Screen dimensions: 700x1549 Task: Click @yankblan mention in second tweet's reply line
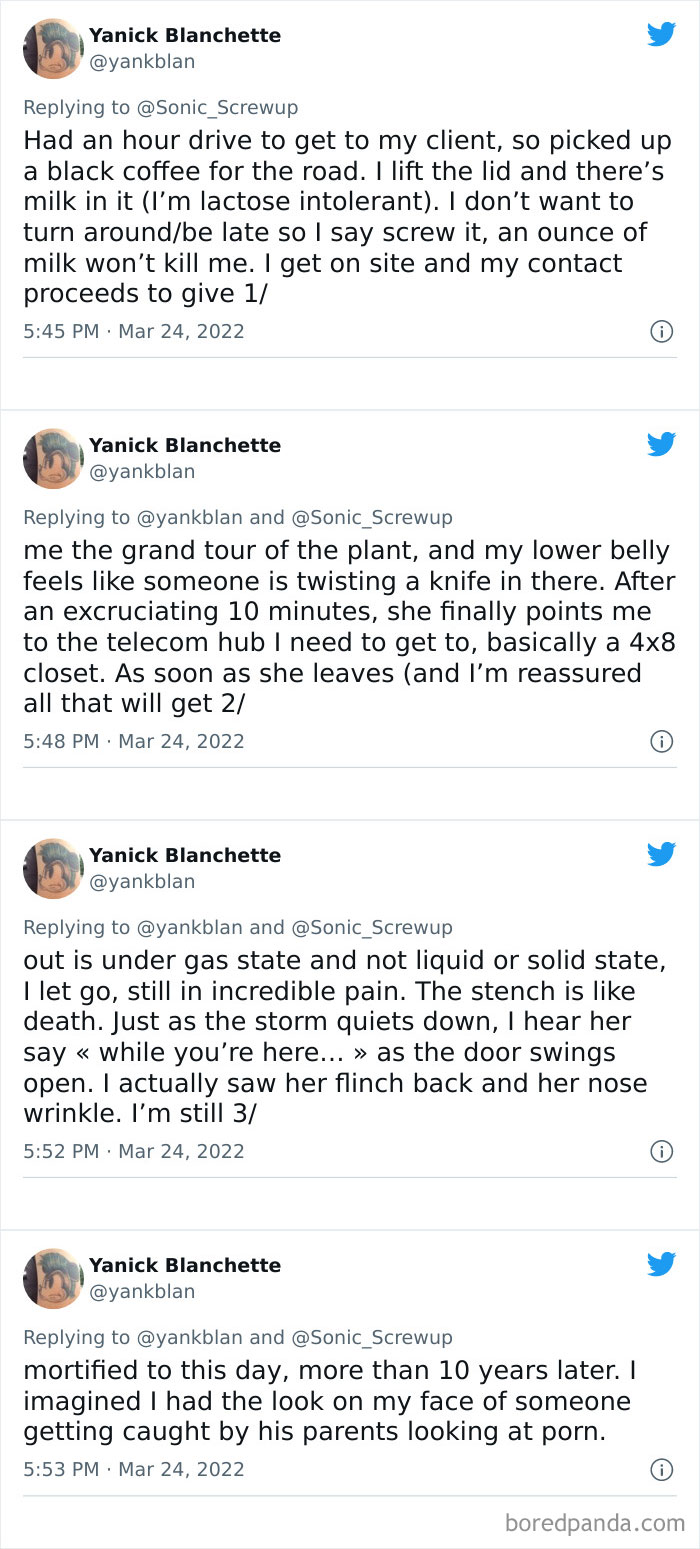coord(189,517)
